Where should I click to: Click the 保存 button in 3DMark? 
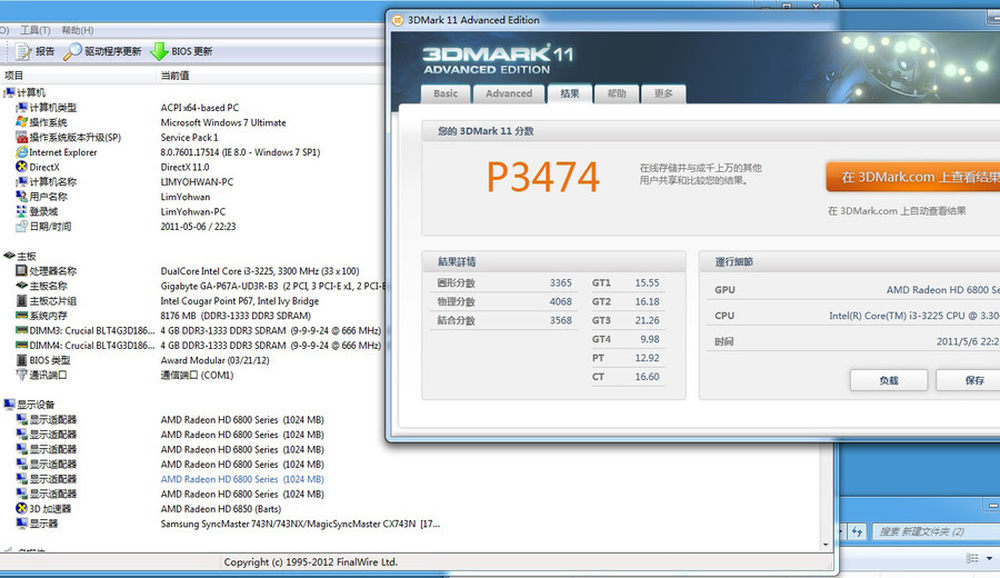tap(968, 380)
